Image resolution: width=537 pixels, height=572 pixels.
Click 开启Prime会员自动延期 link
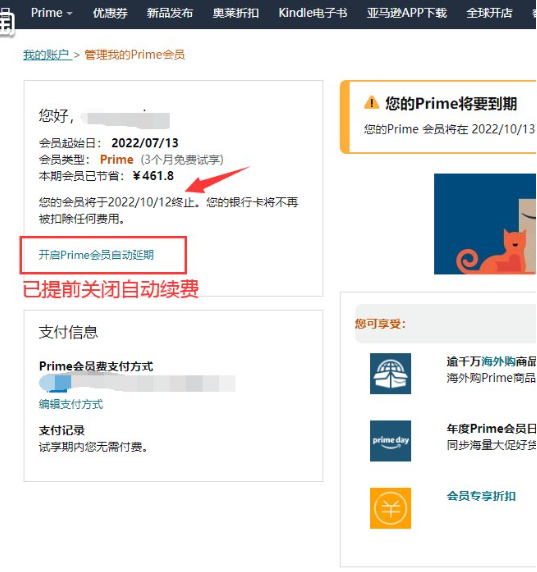[96, 255]
